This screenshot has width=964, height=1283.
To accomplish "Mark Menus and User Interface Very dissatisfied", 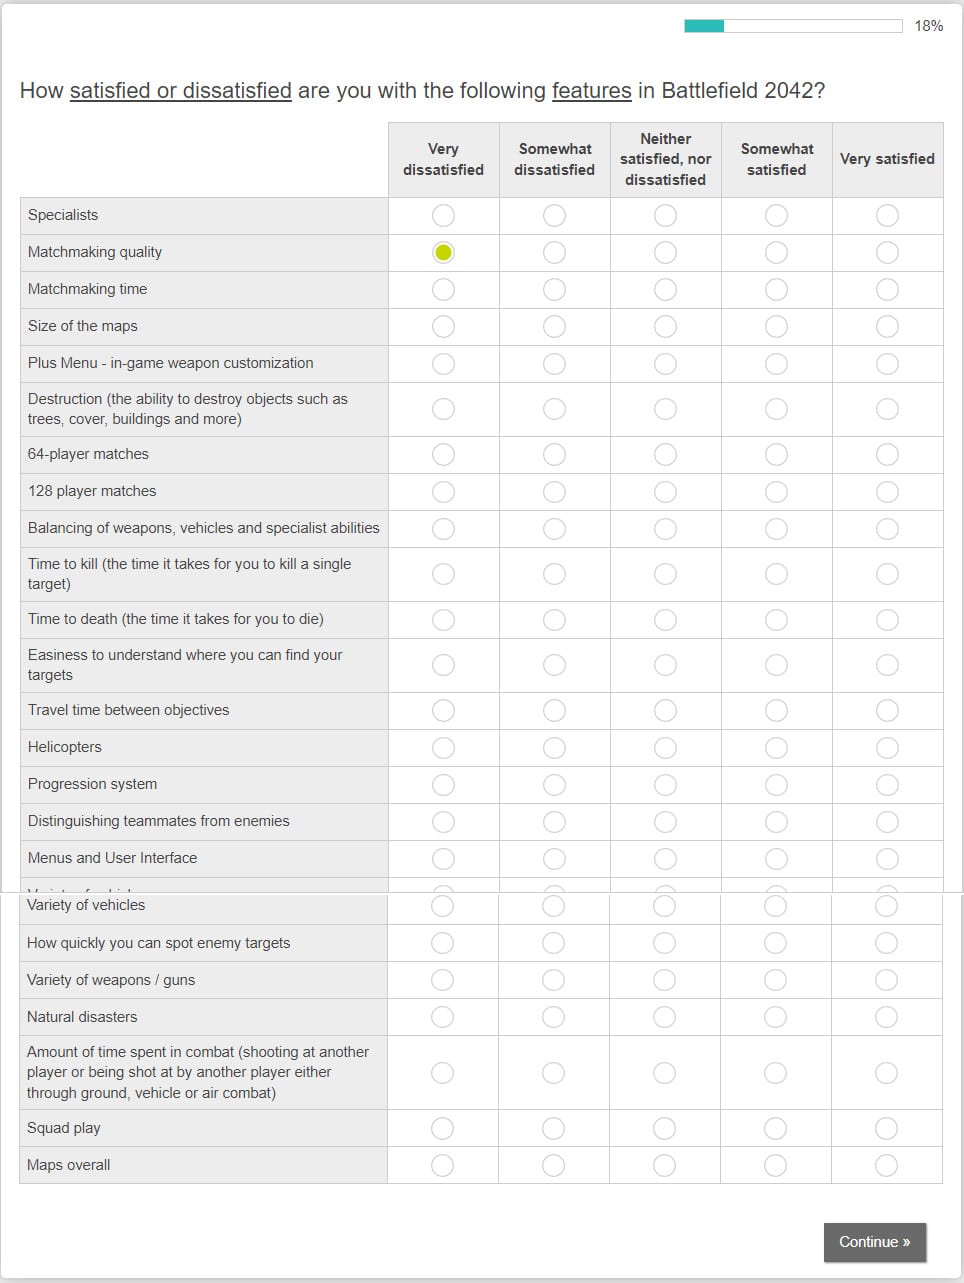I will 443,859.
